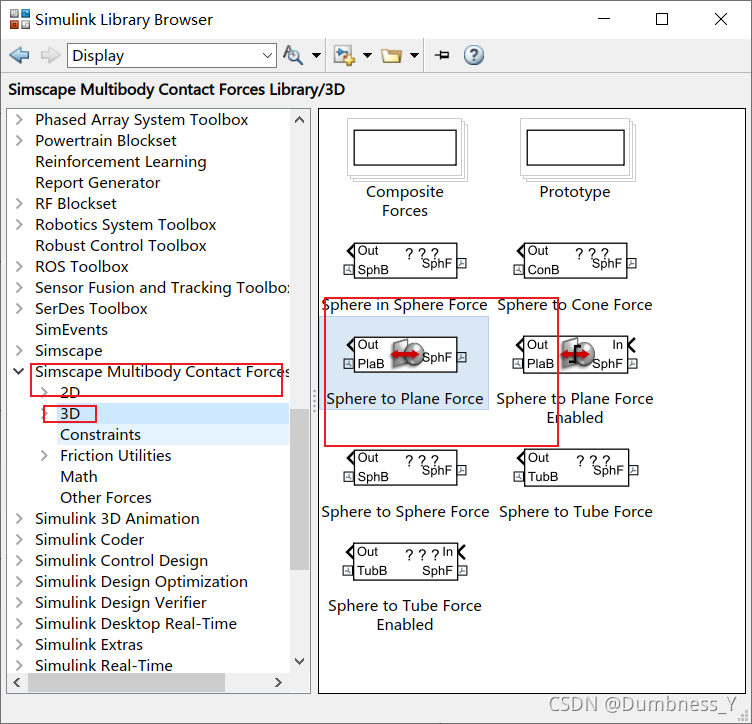
Task: Expand the RF Blockset node
Action: (19, 204)
